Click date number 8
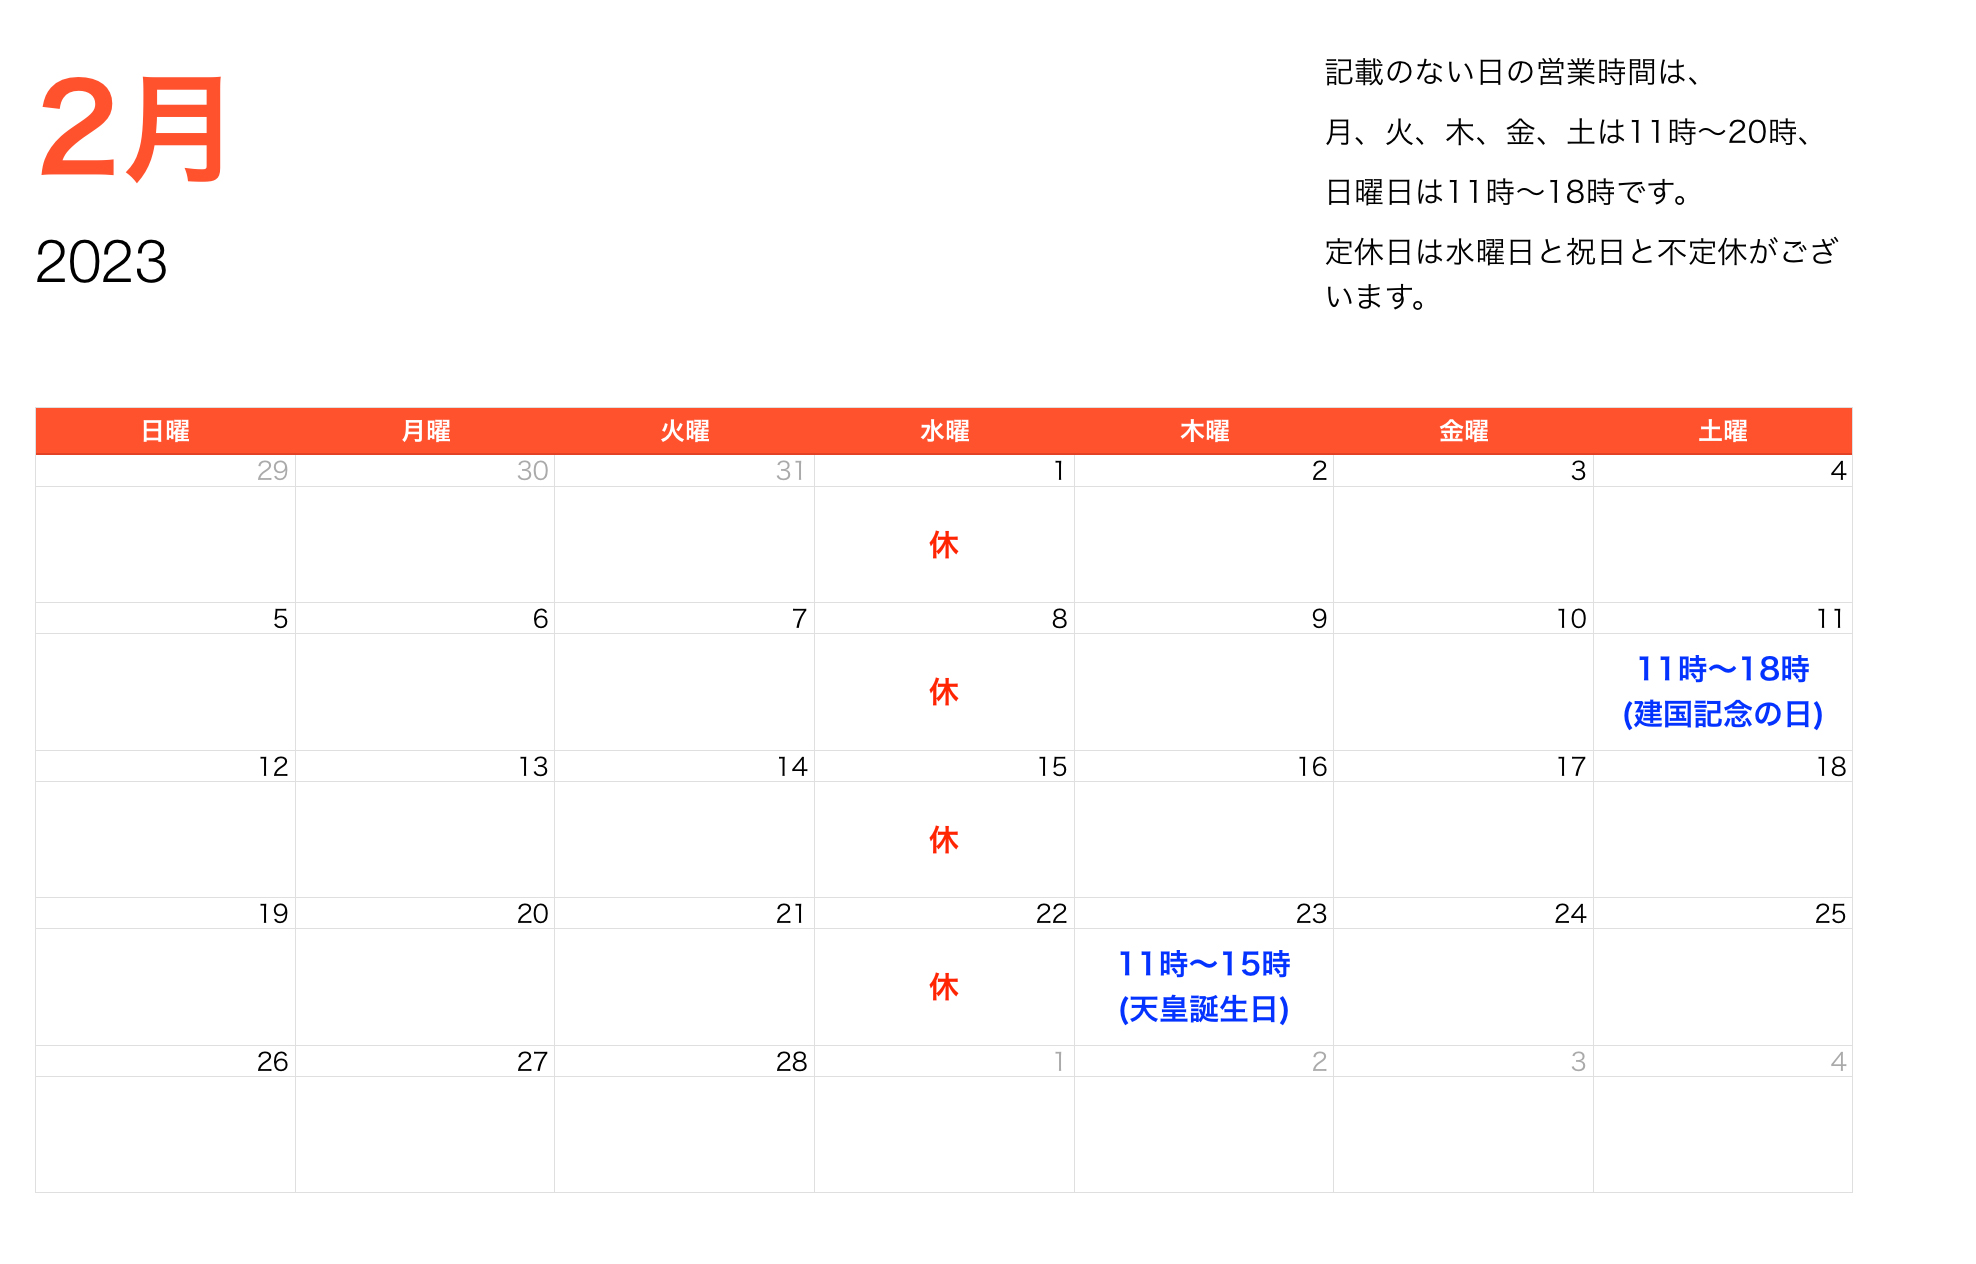Viewport: 1976px width, 1264px height. click(1059, 619)
